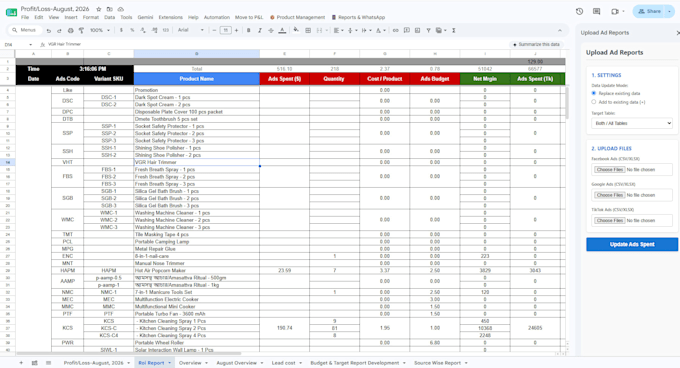Open the vertical align dropdown

[352, 30]
